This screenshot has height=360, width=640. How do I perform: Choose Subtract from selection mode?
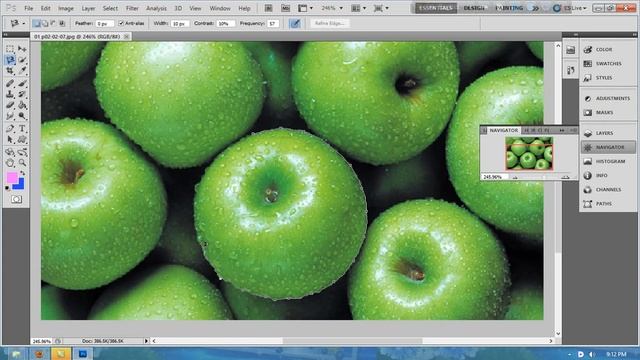coord(53,23)
